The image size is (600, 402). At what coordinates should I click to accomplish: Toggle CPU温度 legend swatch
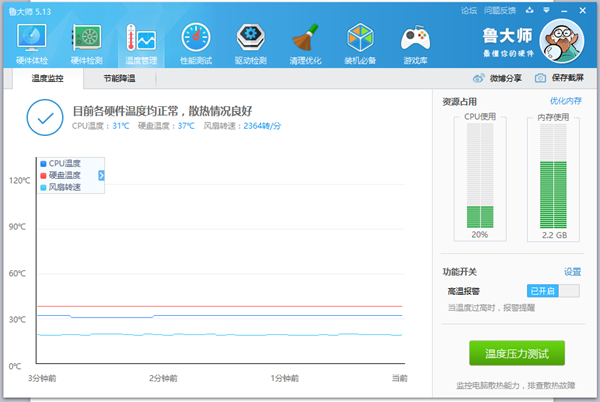click(43, 164)
